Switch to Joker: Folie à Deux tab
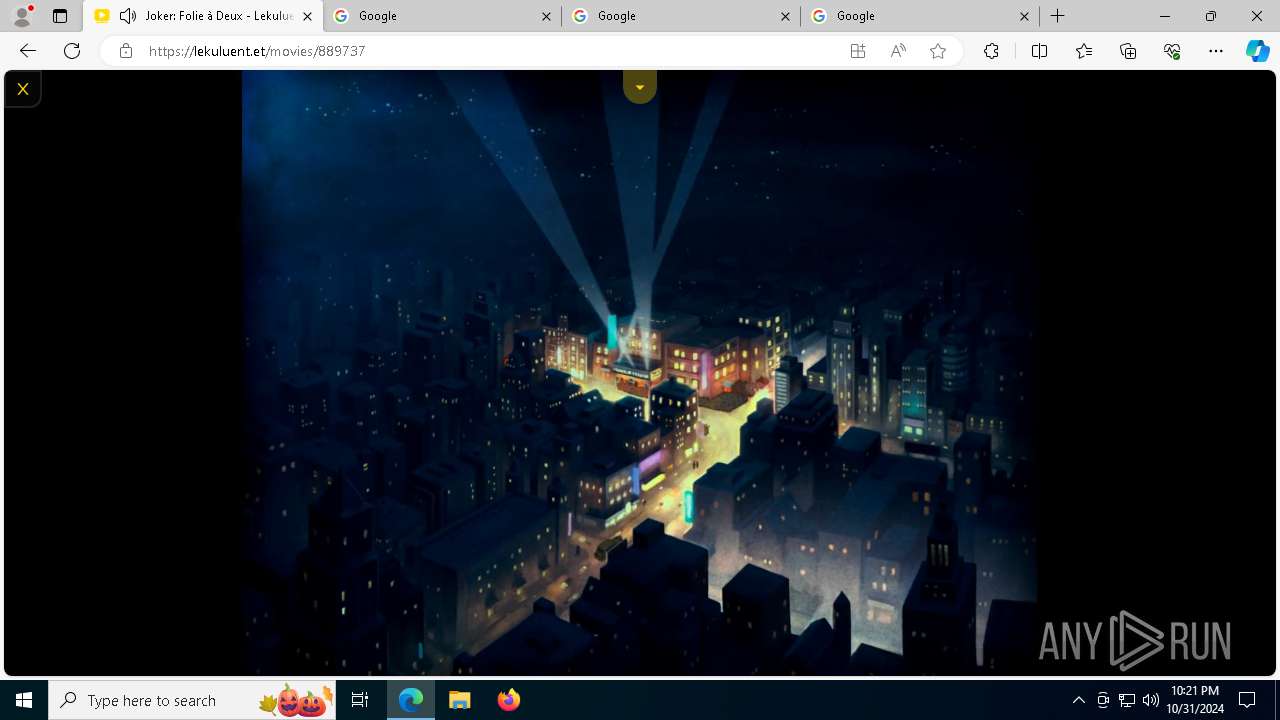 point(203,16)
